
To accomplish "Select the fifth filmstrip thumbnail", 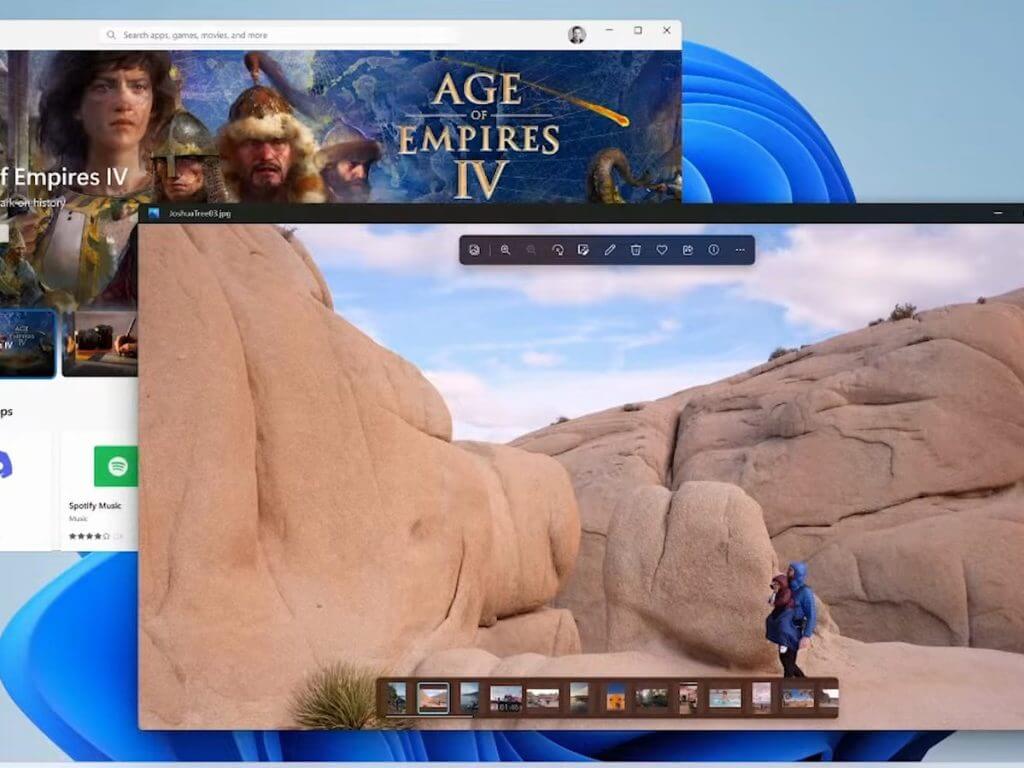I will 543,698.
